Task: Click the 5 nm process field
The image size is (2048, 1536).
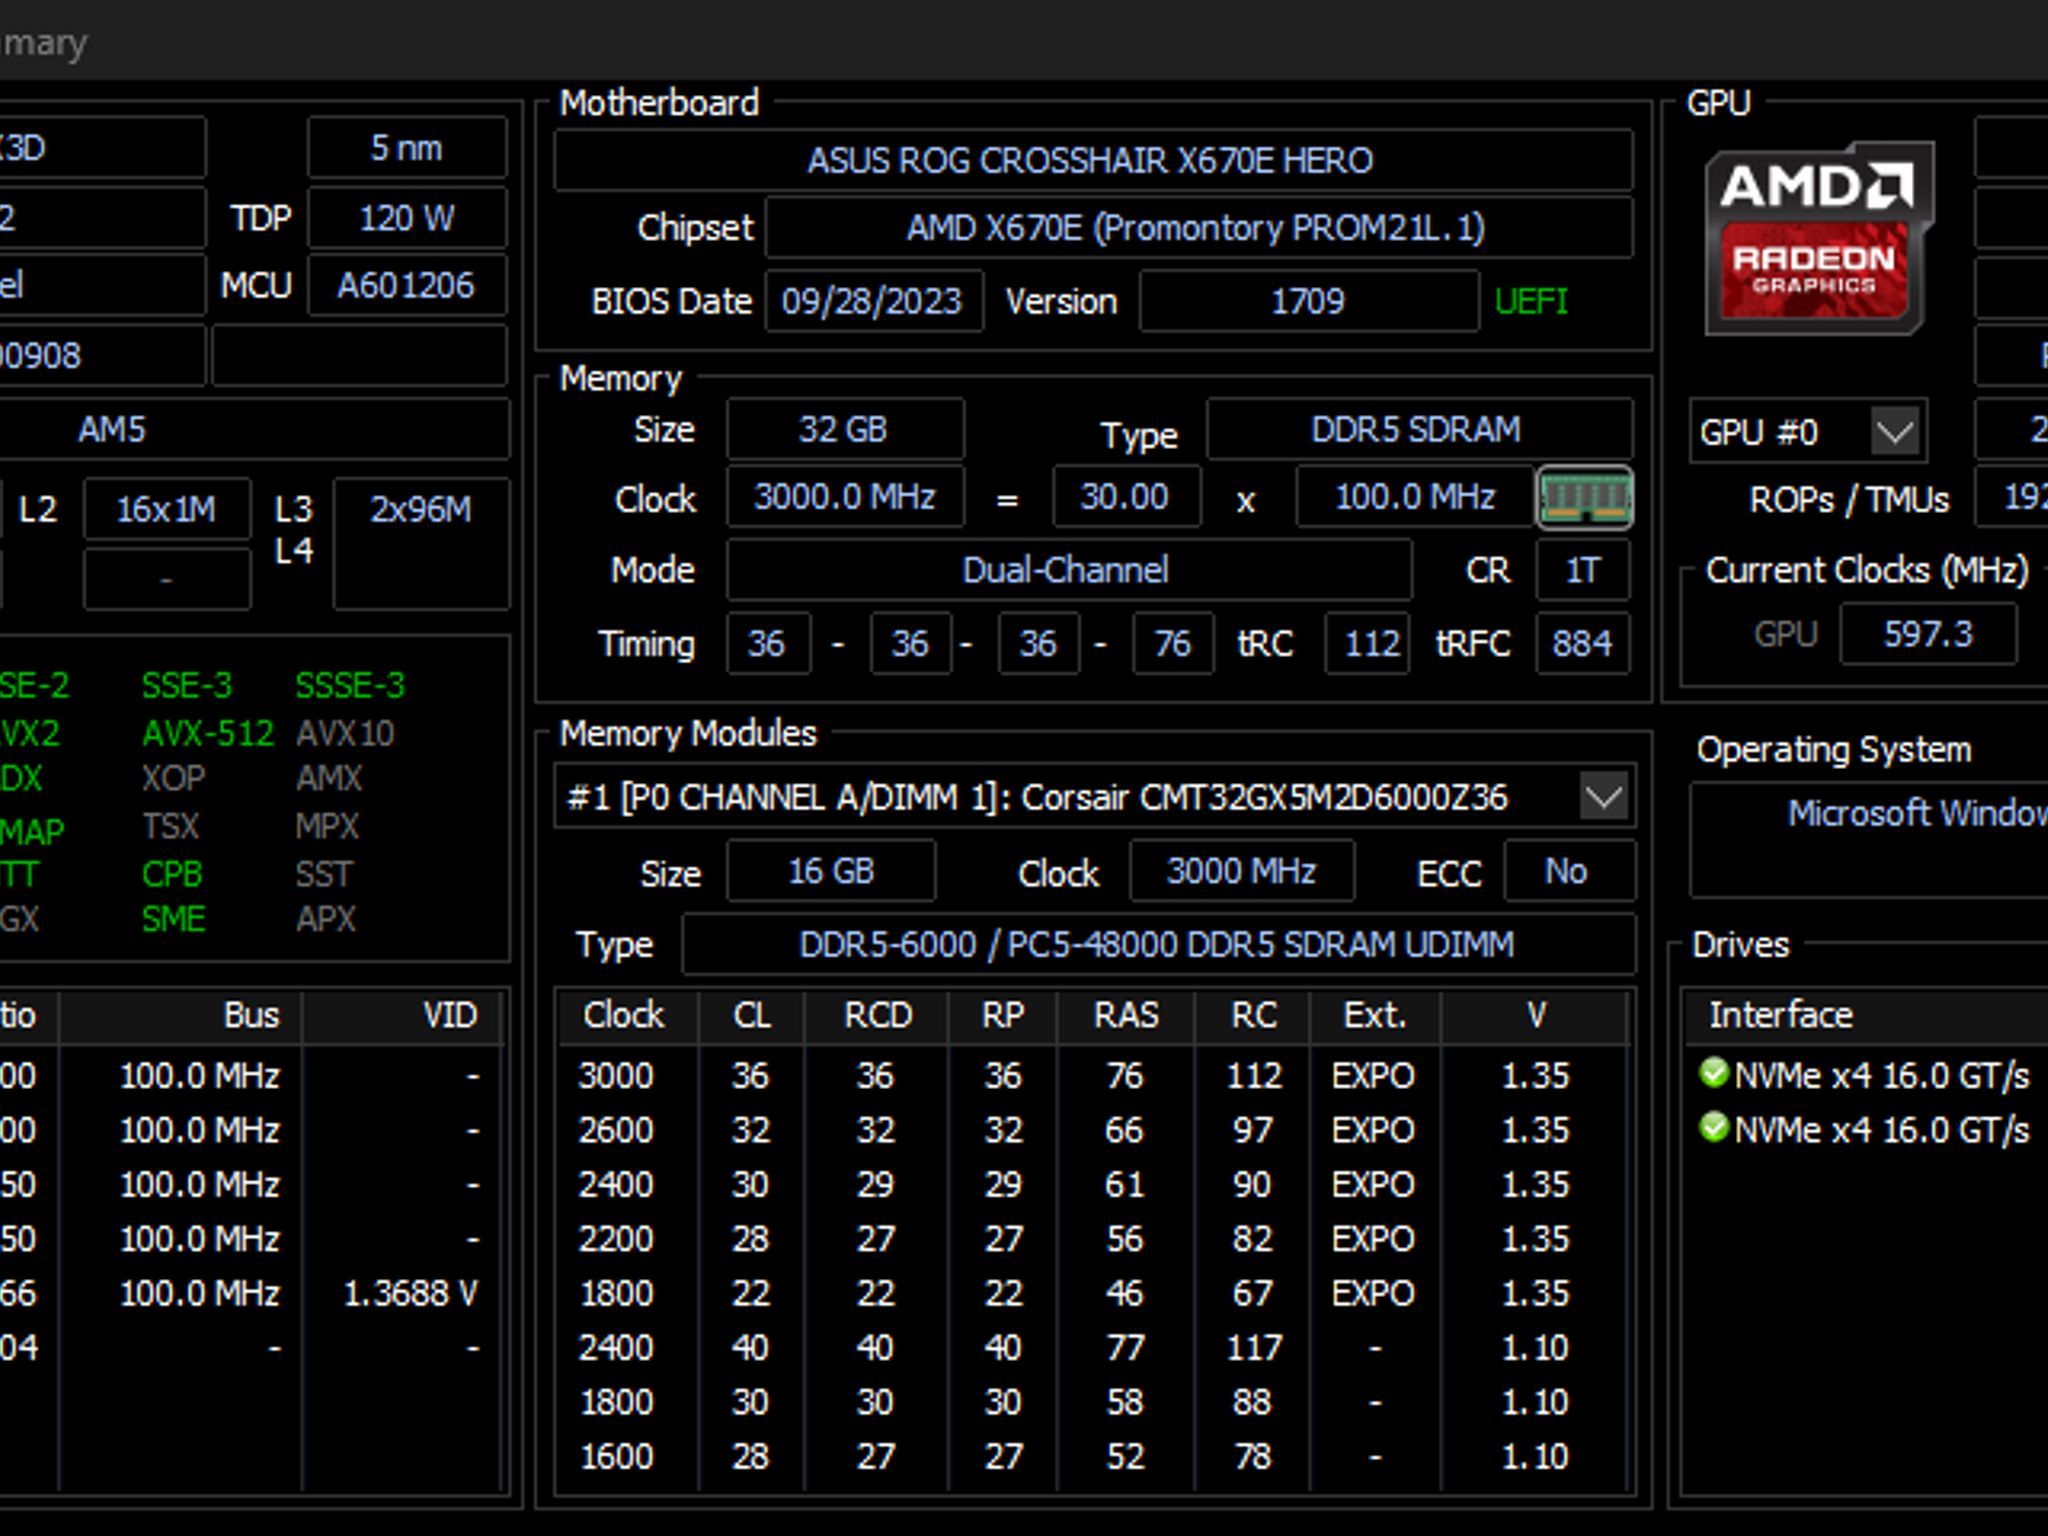Action: coord(407,148)
